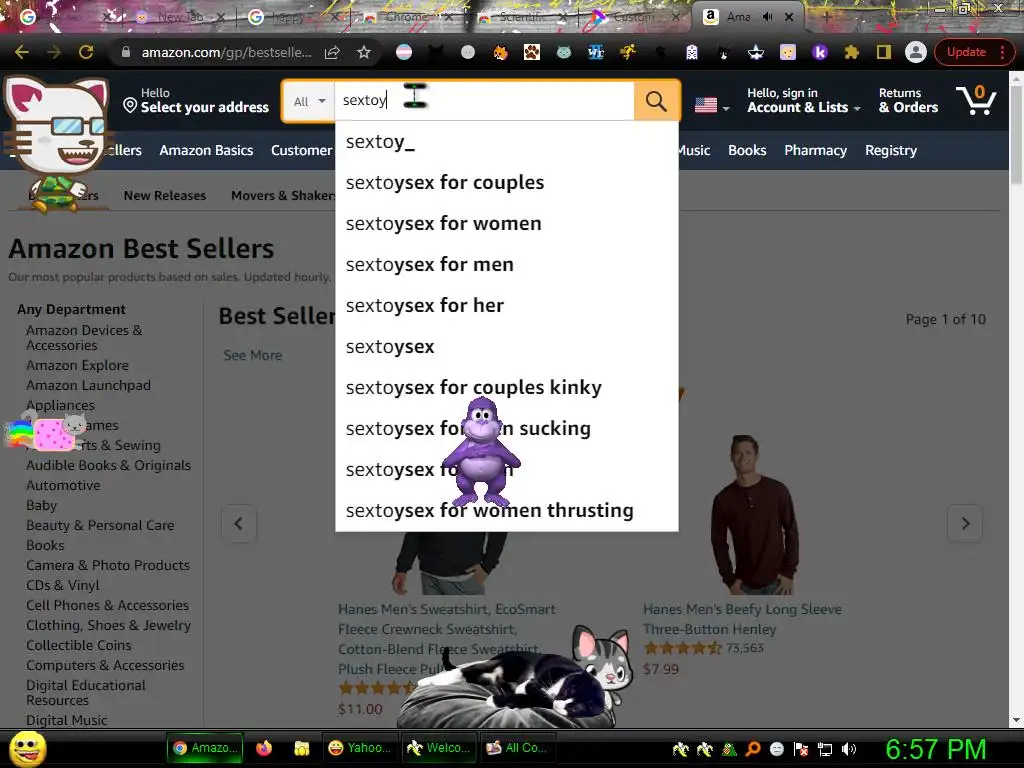
Task: Open Collectible Coins department
Action: (78, 645)
